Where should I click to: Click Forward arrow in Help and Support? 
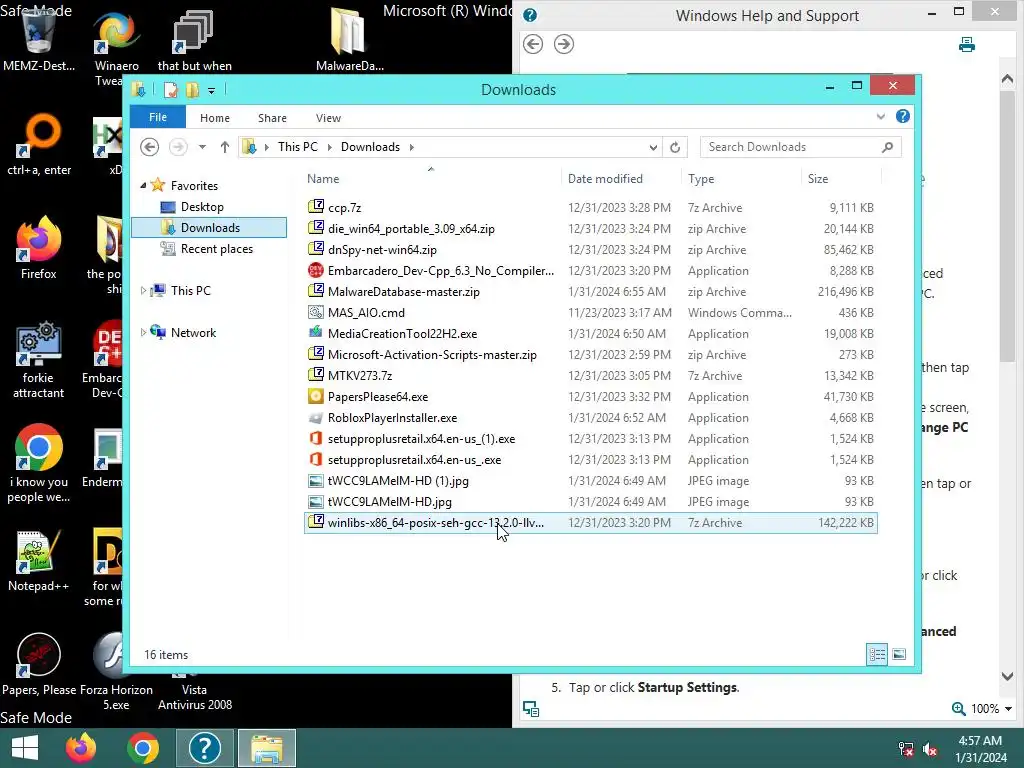click(564, 44)
